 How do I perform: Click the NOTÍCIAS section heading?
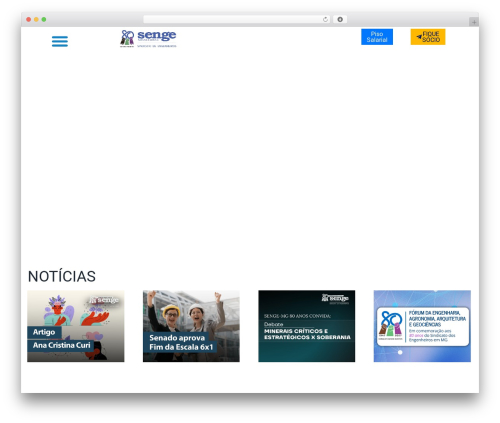pos(62,276)
